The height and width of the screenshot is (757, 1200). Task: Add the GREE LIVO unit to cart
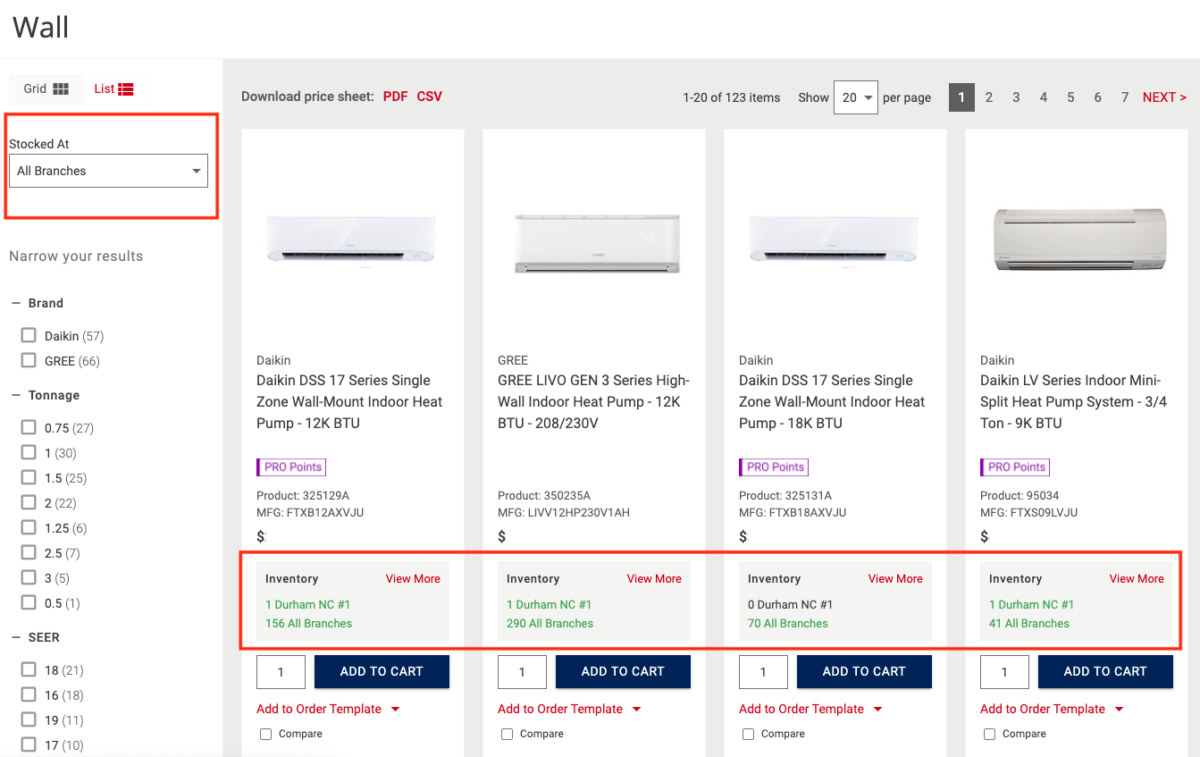(x=622, y=671)
